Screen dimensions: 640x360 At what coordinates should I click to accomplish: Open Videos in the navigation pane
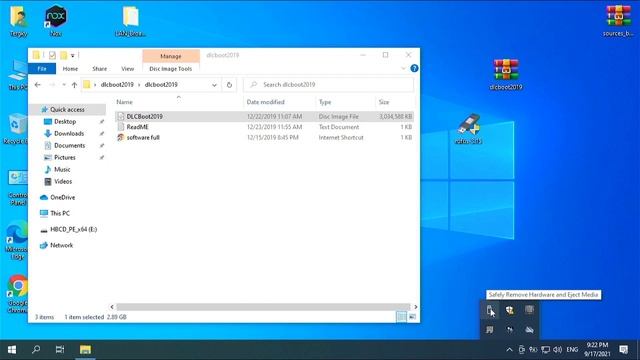click(63, 182)
